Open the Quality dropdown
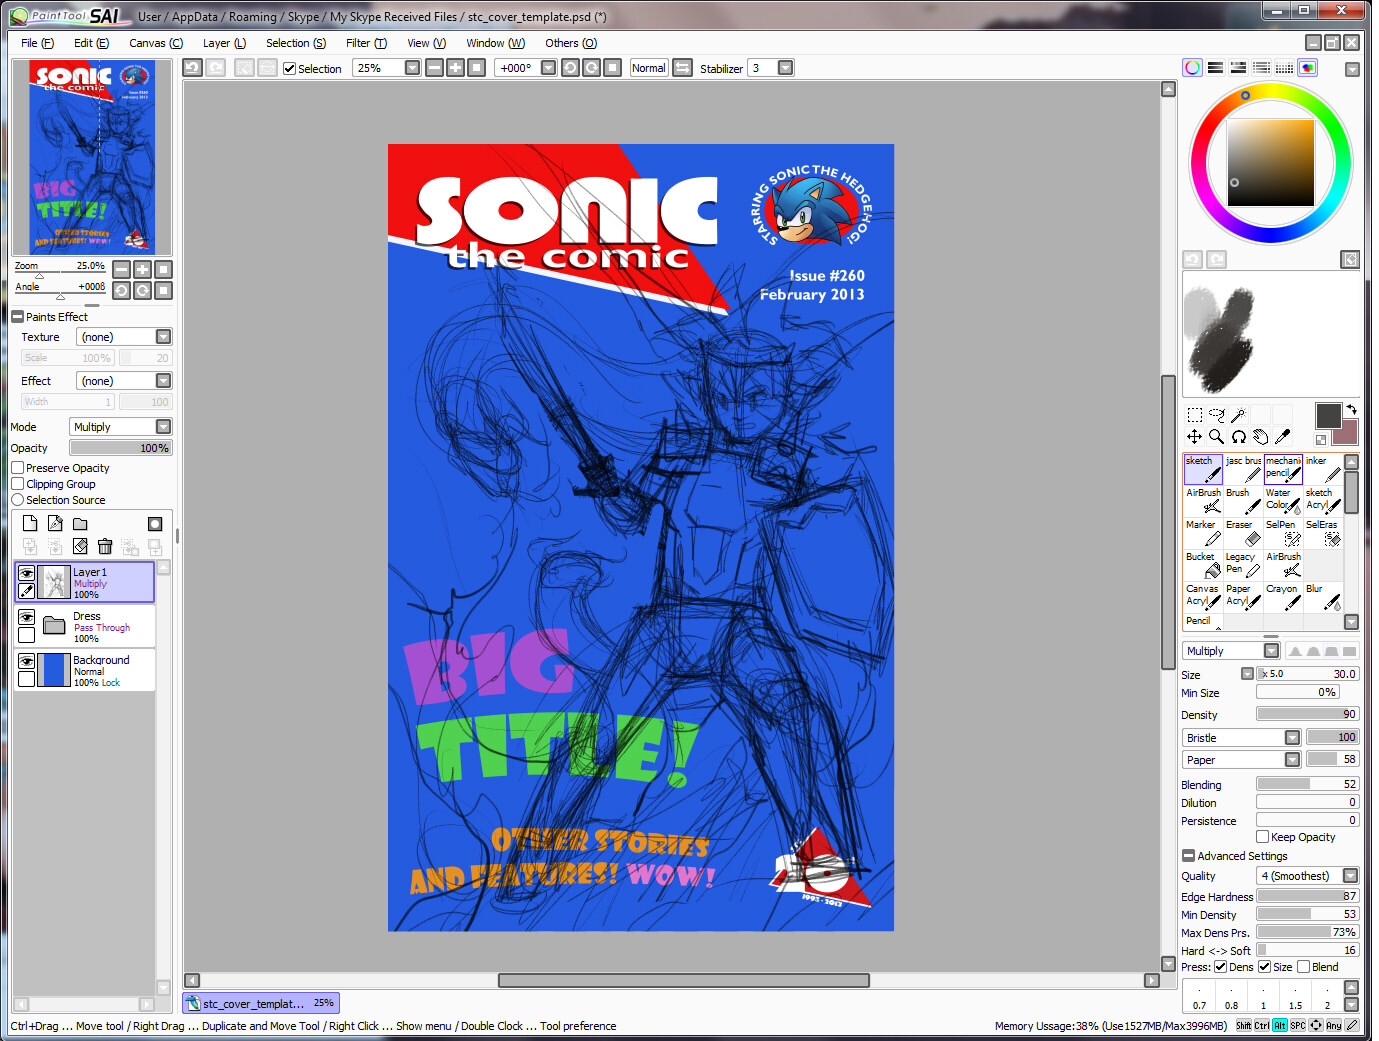Image resolution: width=1379 pixels, height=1041 pixels. point(1308,876)
